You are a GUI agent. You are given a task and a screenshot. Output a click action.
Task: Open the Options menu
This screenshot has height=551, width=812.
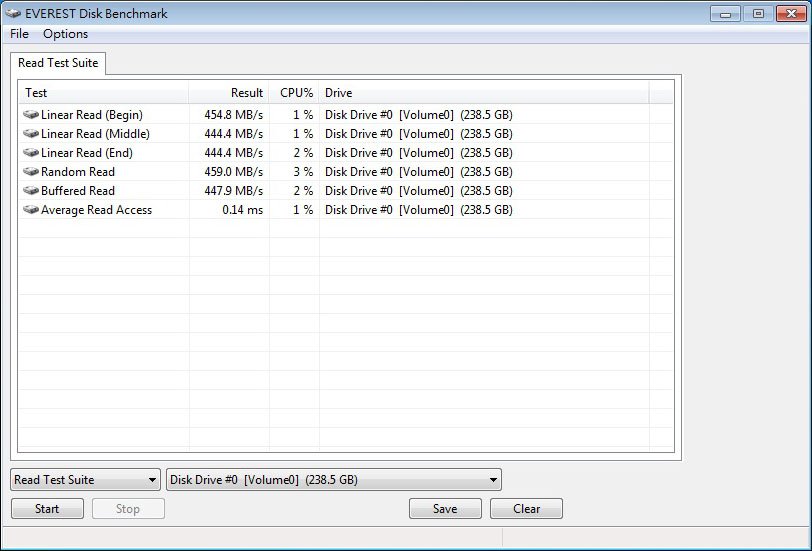click(x=65, y=34)
